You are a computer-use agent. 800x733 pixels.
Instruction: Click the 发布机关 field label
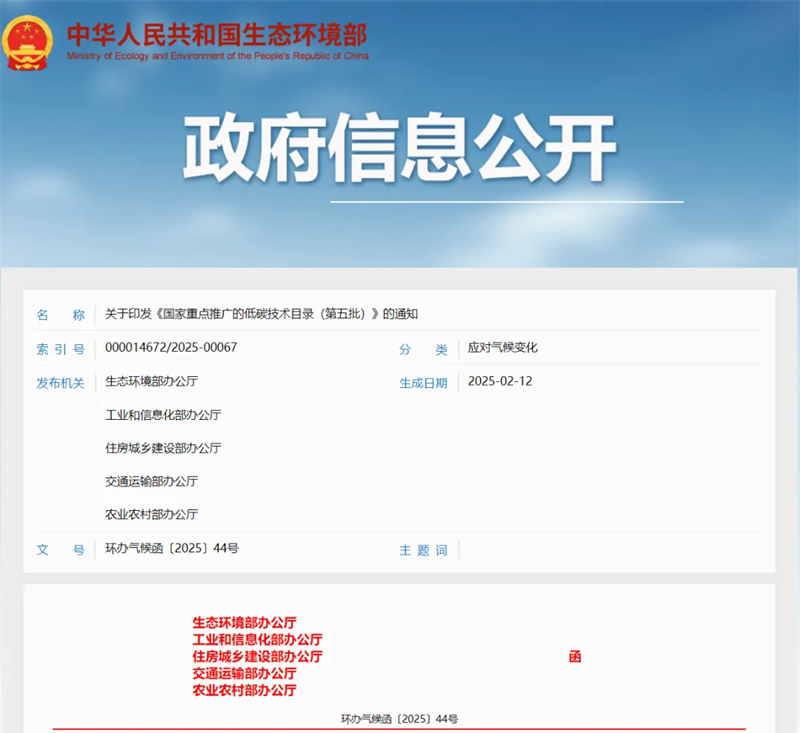point(60,383)
